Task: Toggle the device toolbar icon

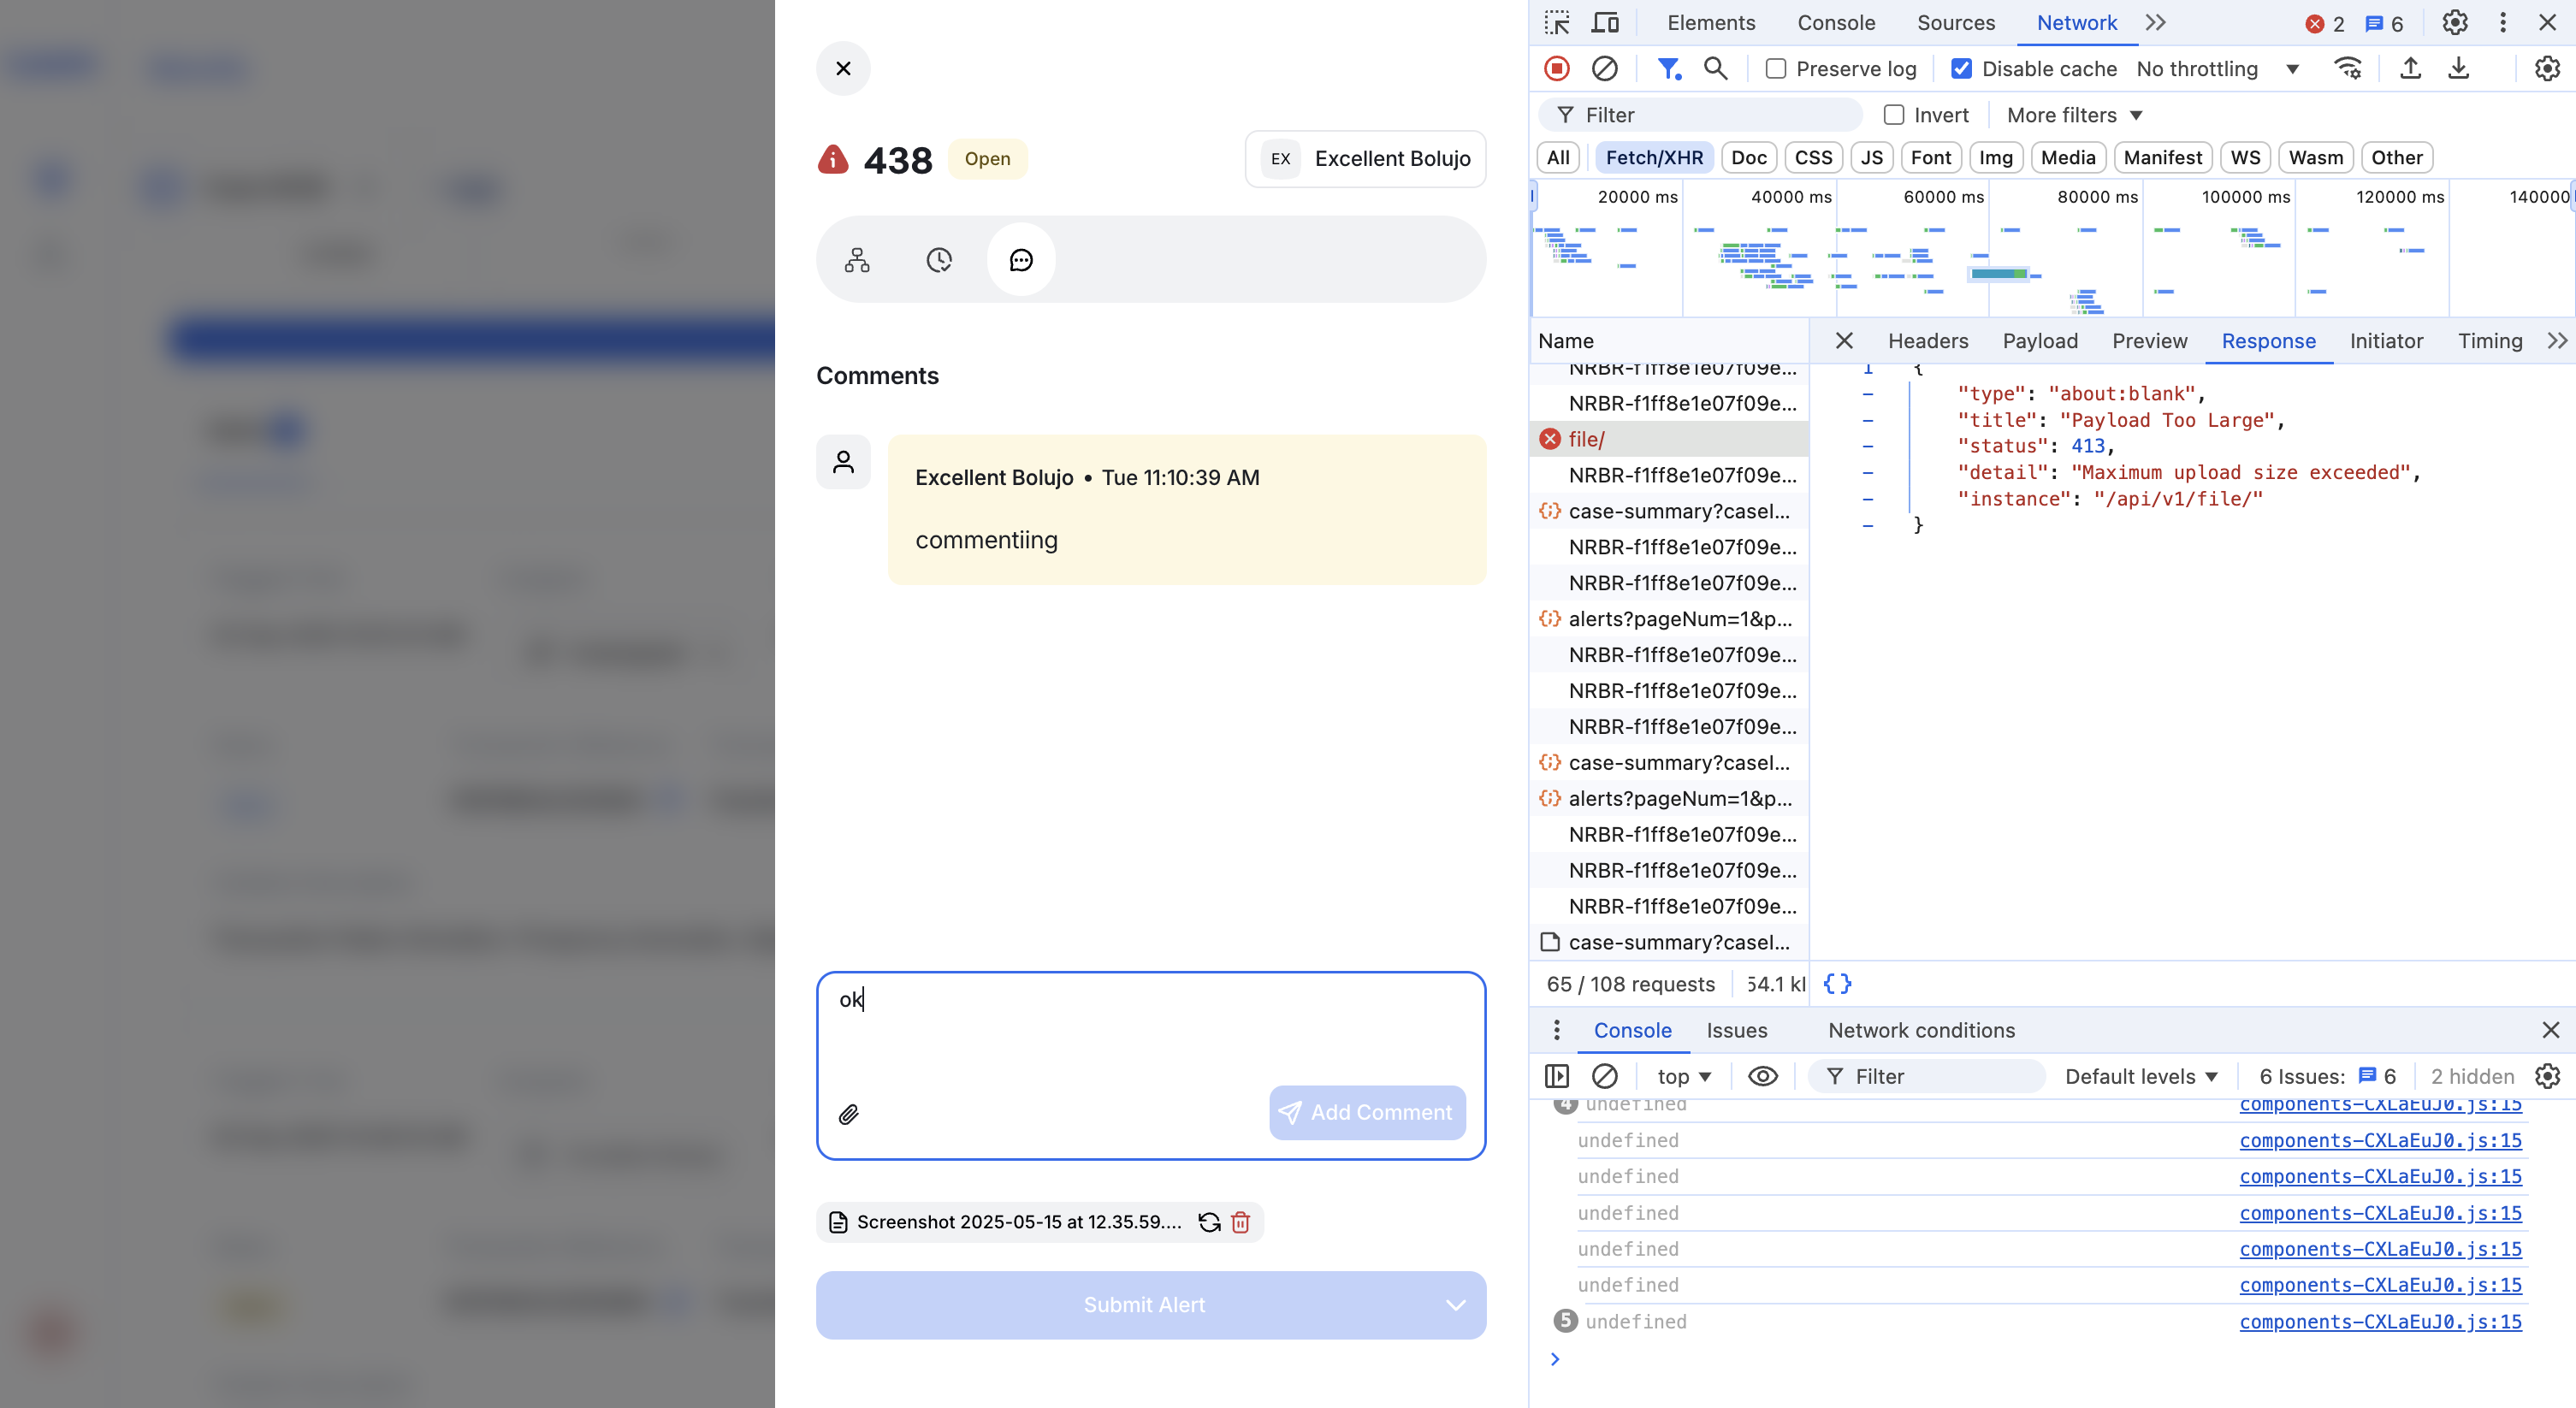Action: point(1605,22)
